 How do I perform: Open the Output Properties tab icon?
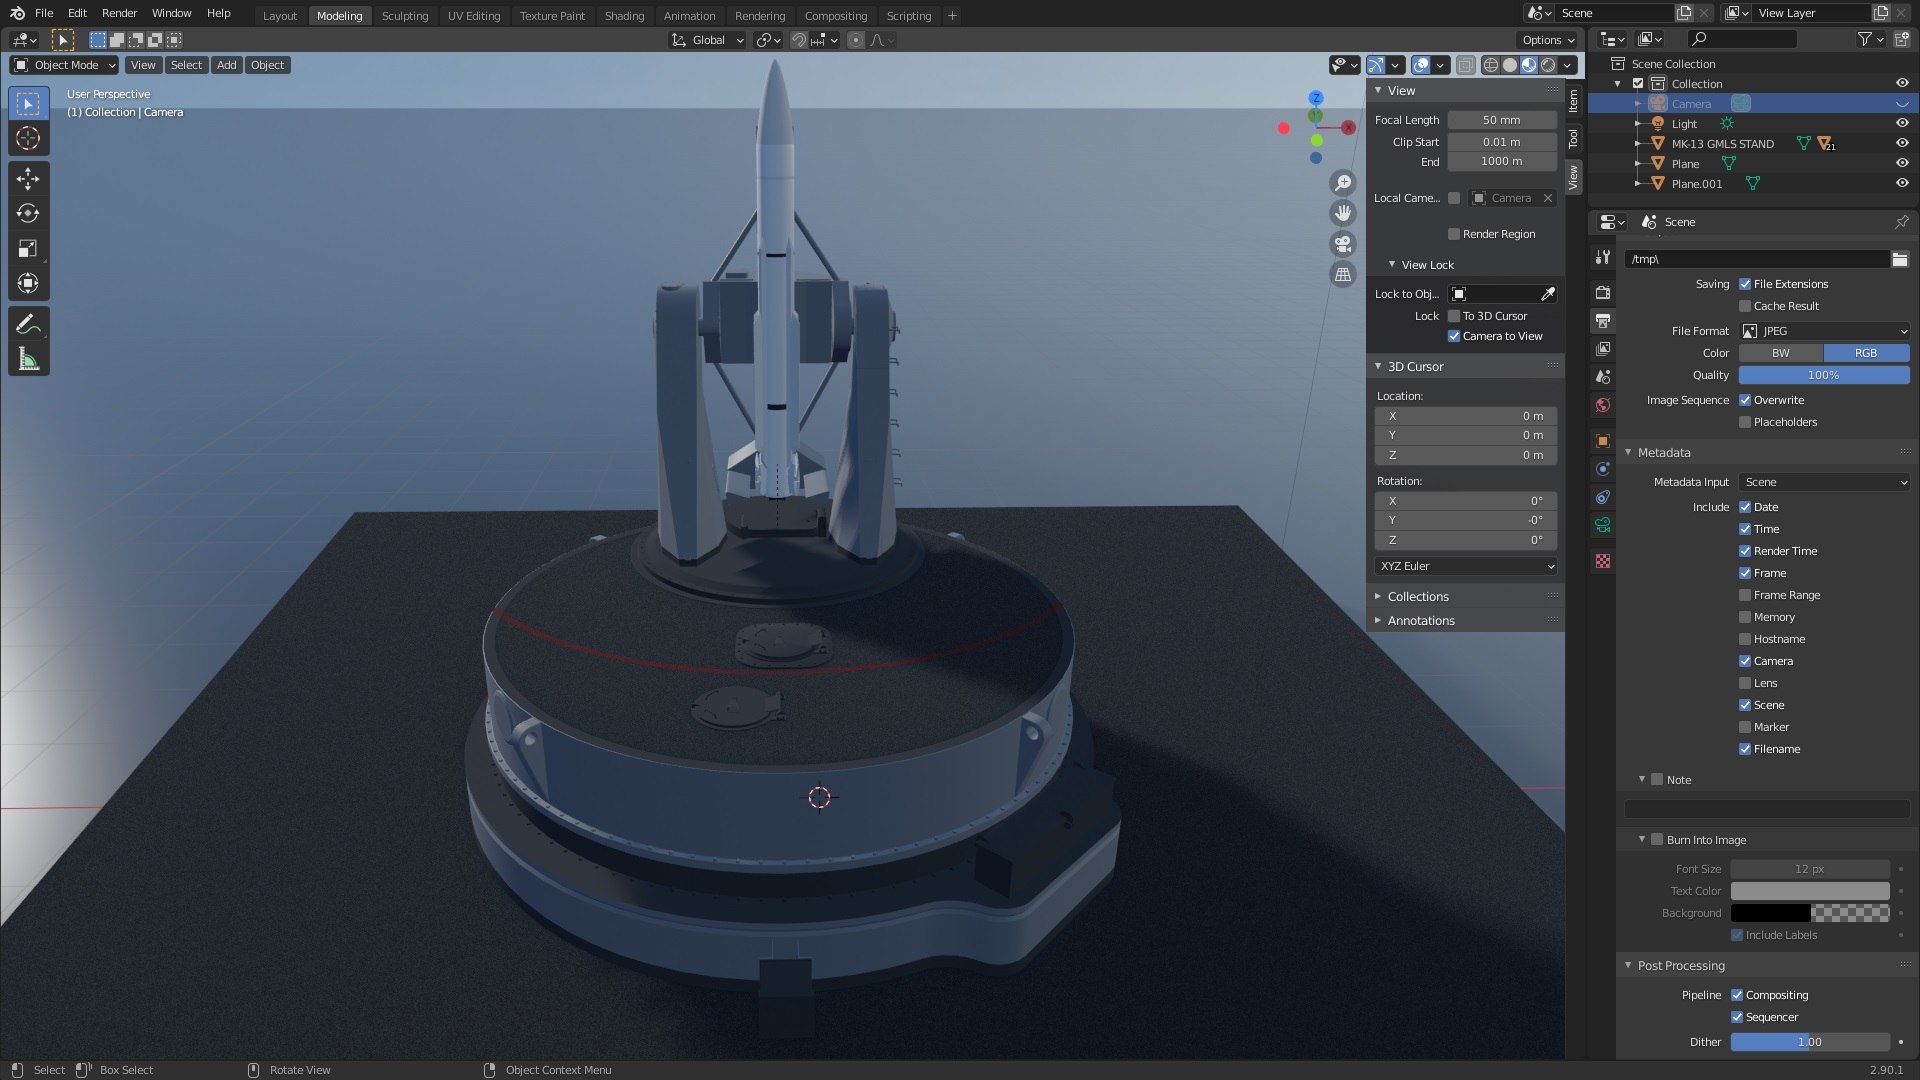pyautogui.click(x=1603, y=321)
